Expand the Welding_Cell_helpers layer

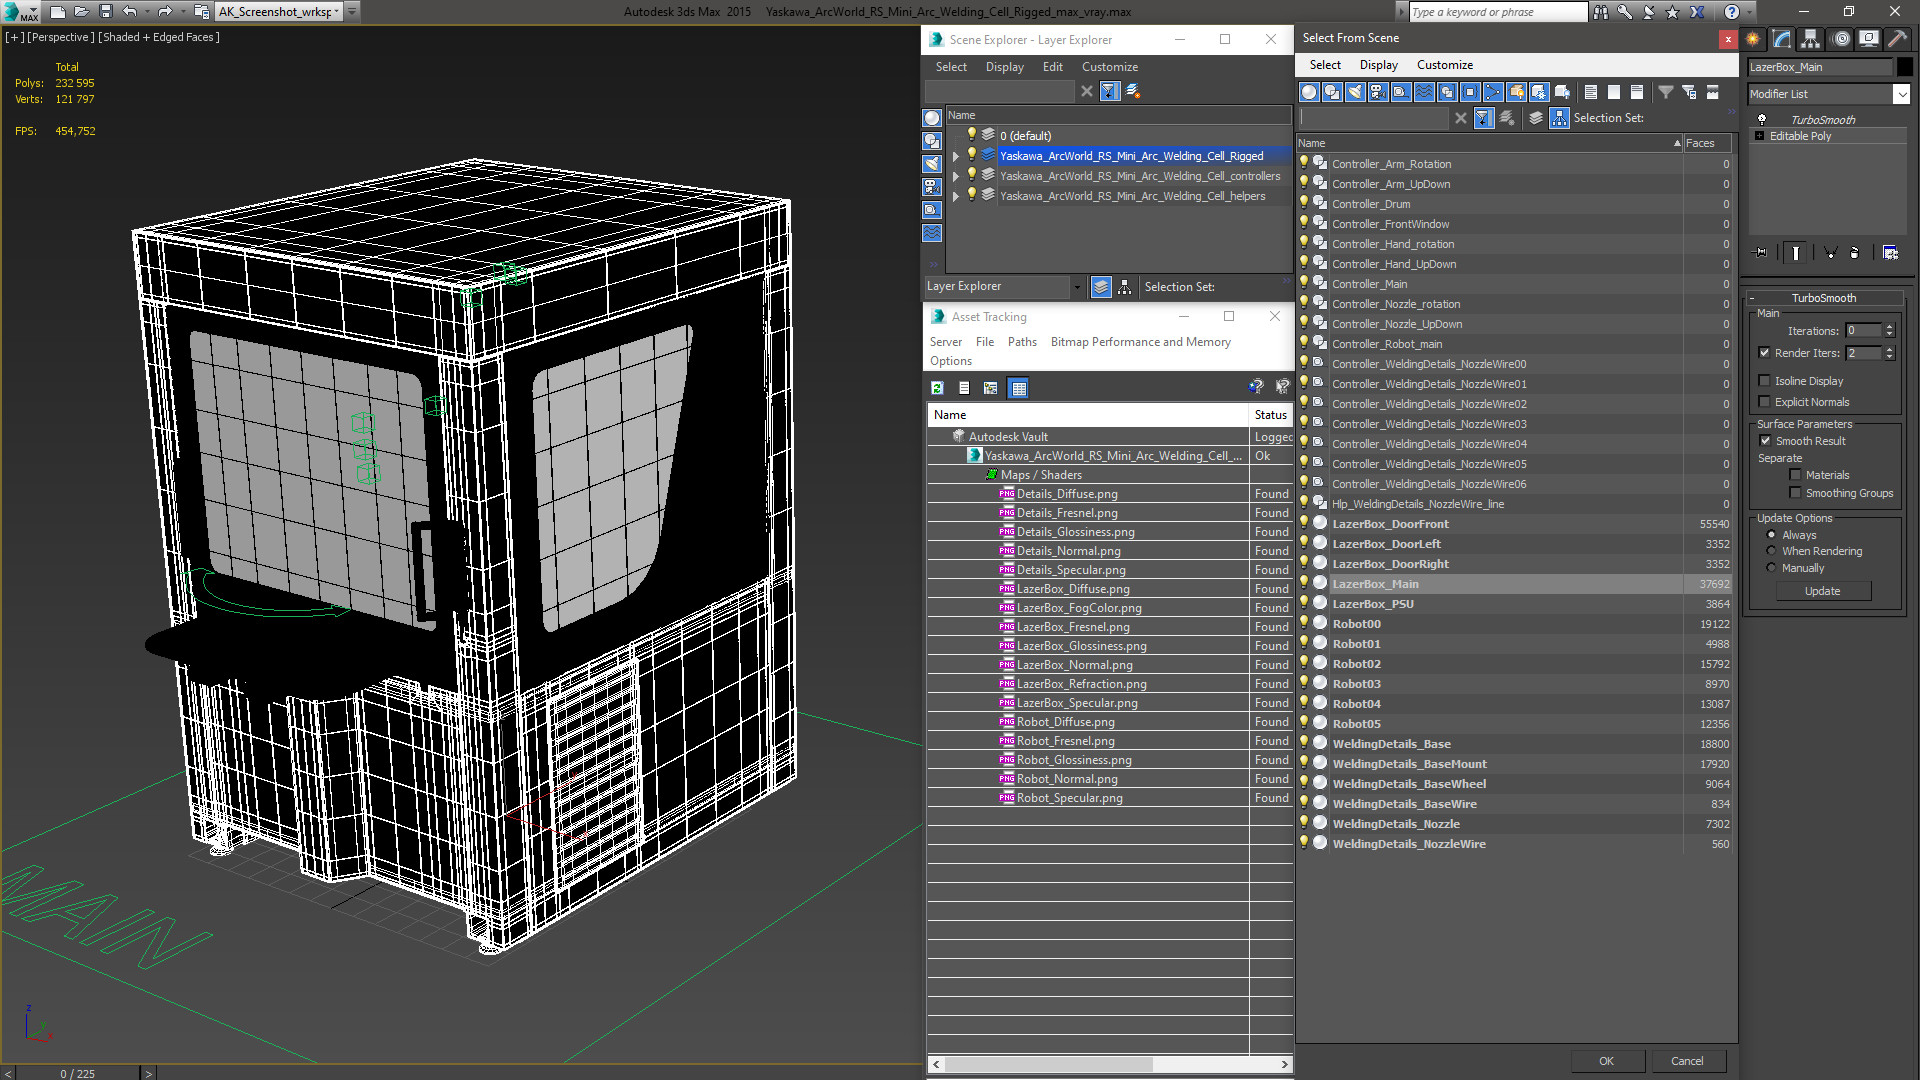(956, 196)
